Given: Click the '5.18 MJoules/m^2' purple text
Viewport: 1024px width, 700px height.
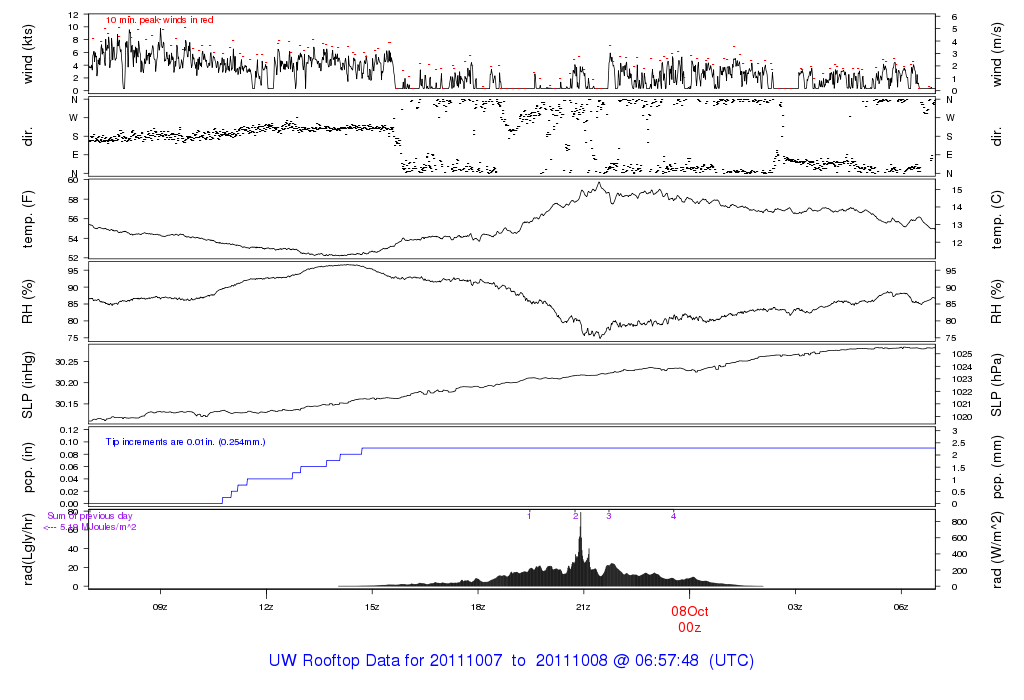Looking at the screenshot, I should click(x=99, y=527).
